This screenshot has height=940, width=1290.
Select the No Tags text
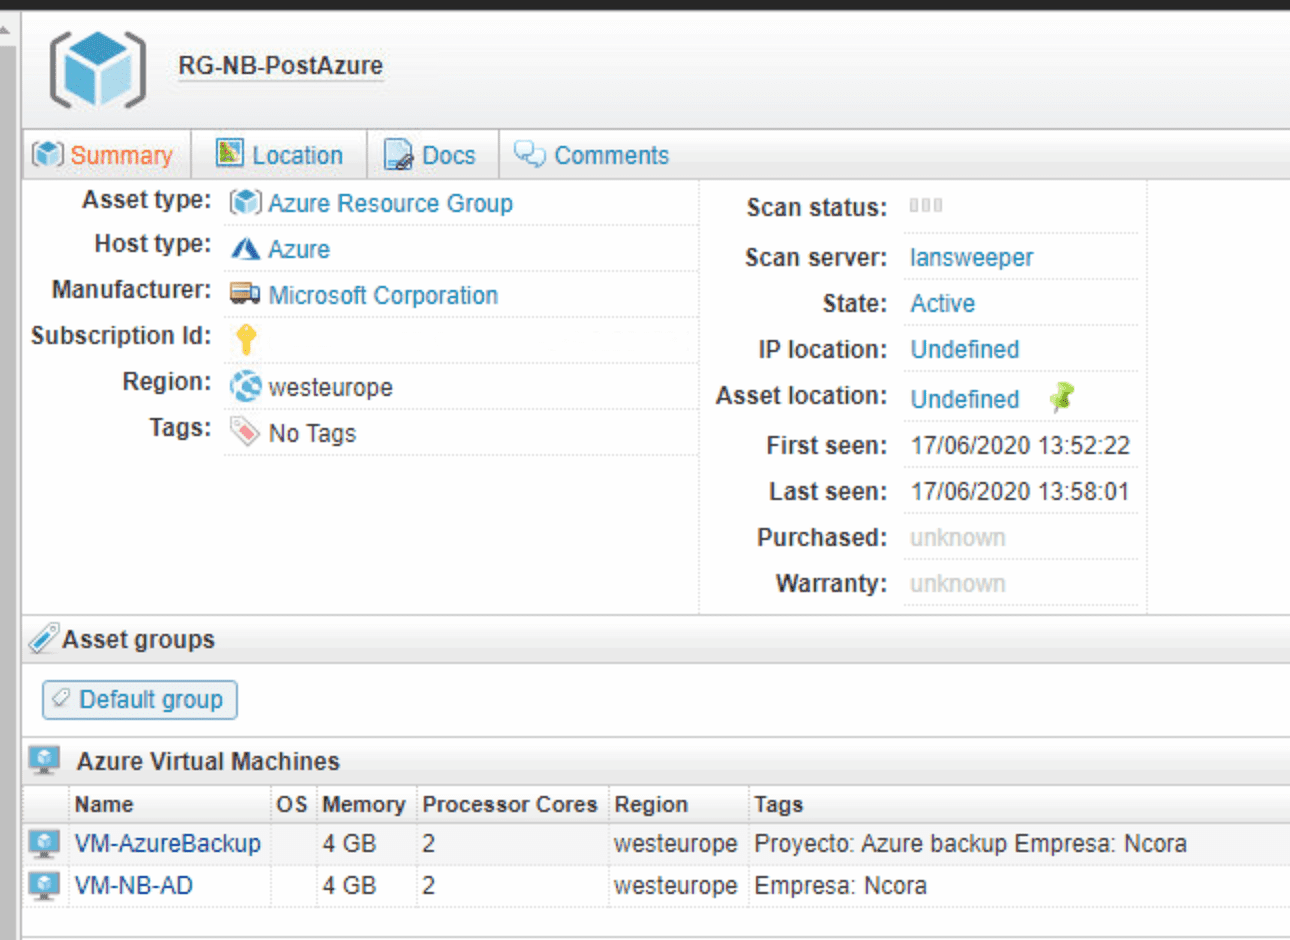(x=312, y=433)
